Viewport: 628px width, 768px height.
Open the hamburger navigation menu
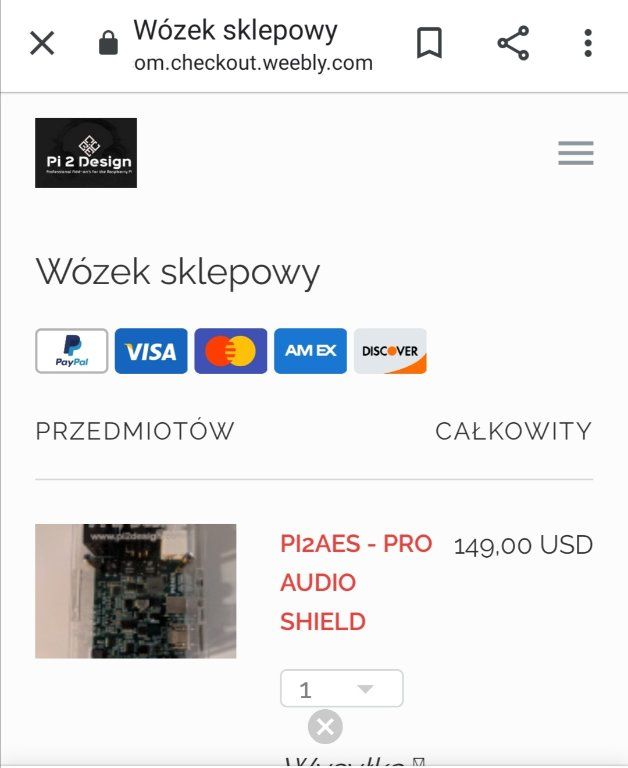click(576, 153)
